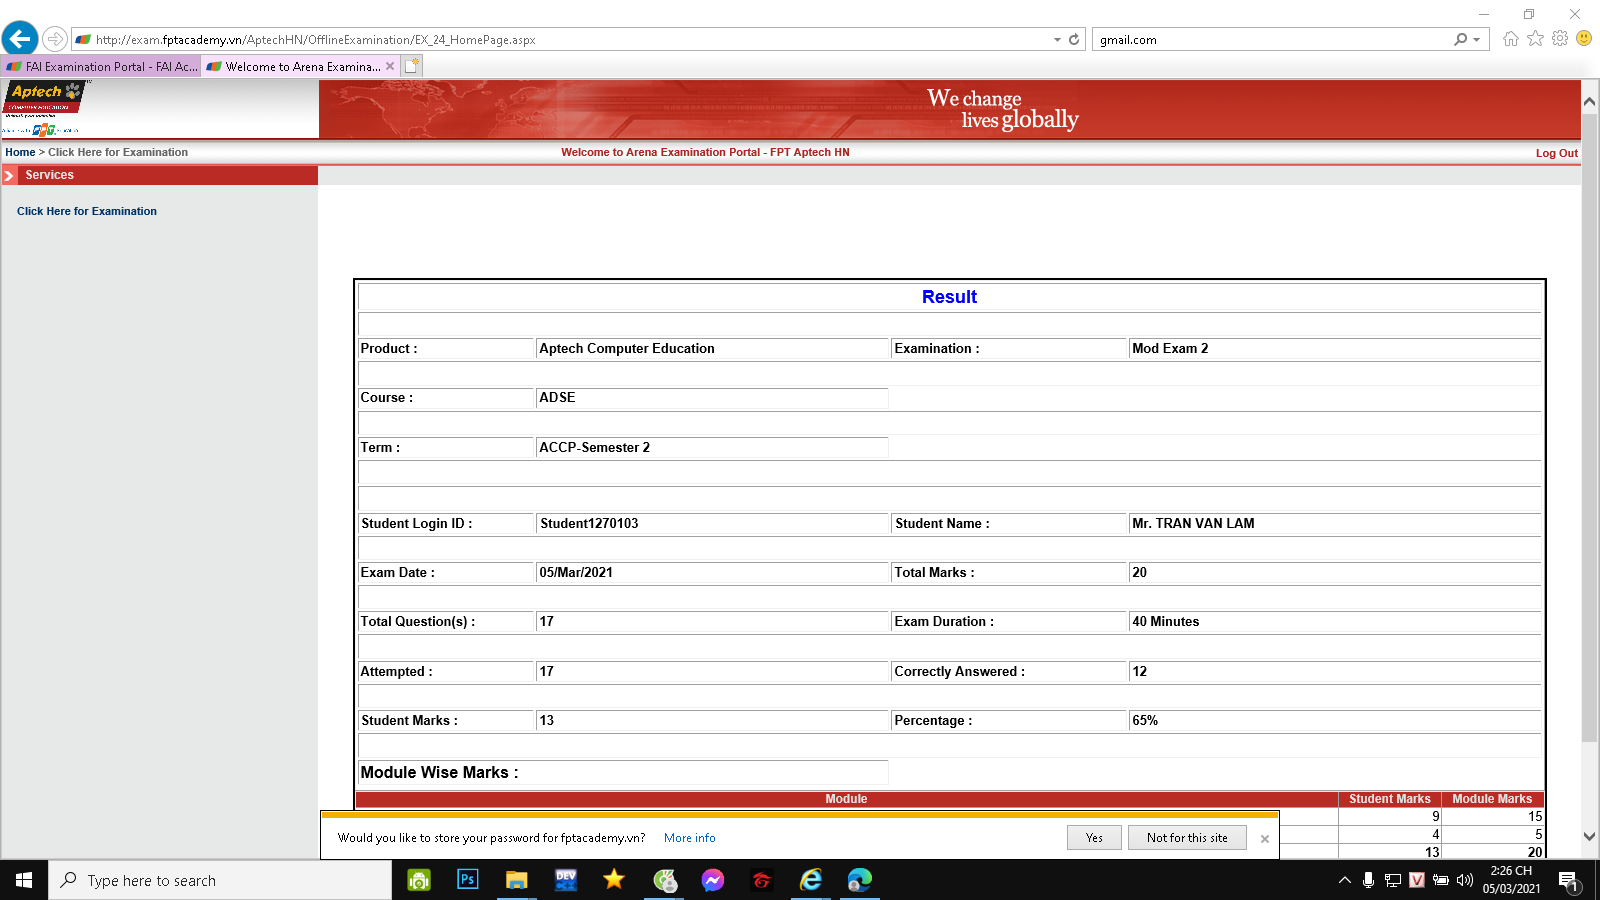Click the 65% percentage value
This screenshot has width=1600, height=900.
pyautogui.click(x=1145, y=721)
